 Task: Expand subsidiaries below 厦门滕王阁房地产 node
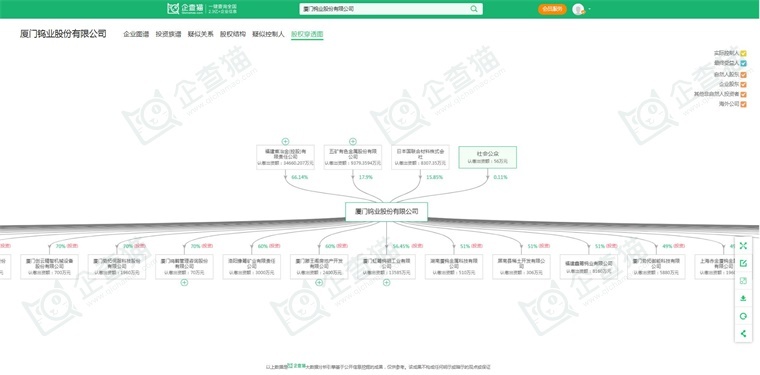[319, 282]
